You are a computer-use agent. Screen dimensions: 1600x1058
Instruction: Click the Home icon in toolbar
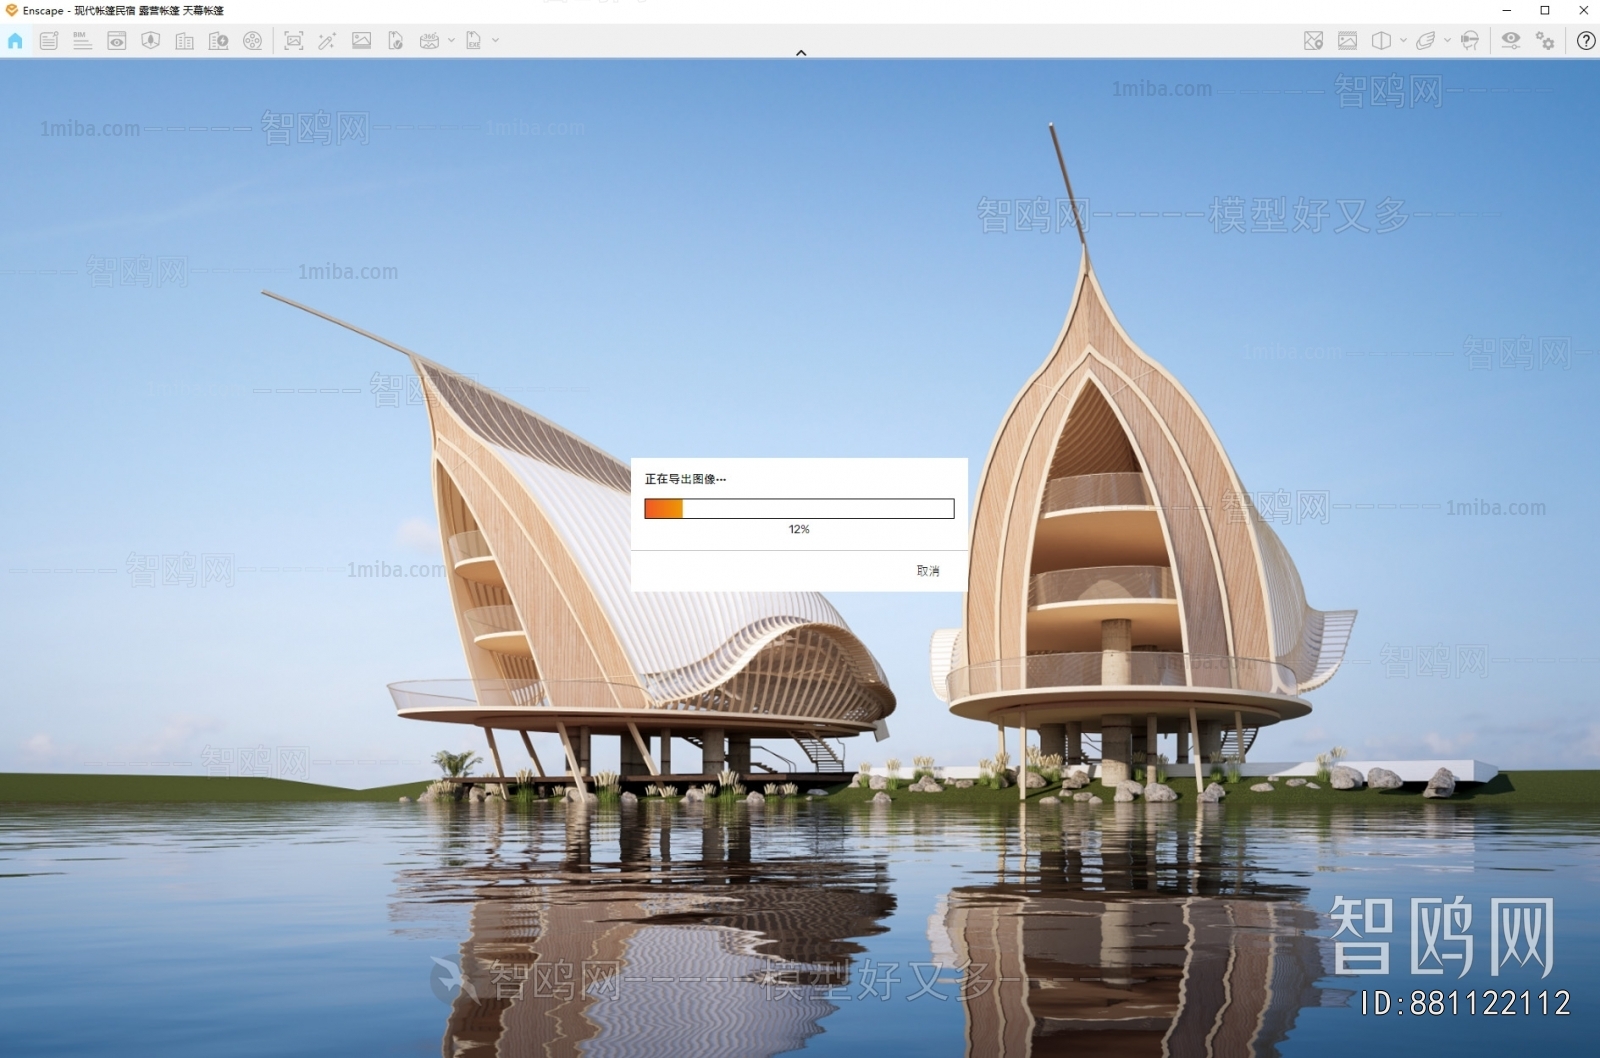point(15,41)
